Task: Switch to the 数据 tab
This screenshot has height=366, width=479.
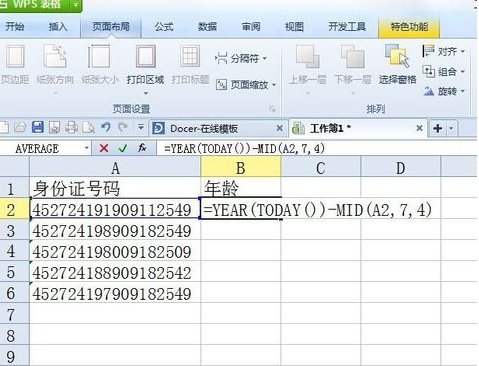Action: 207,27
